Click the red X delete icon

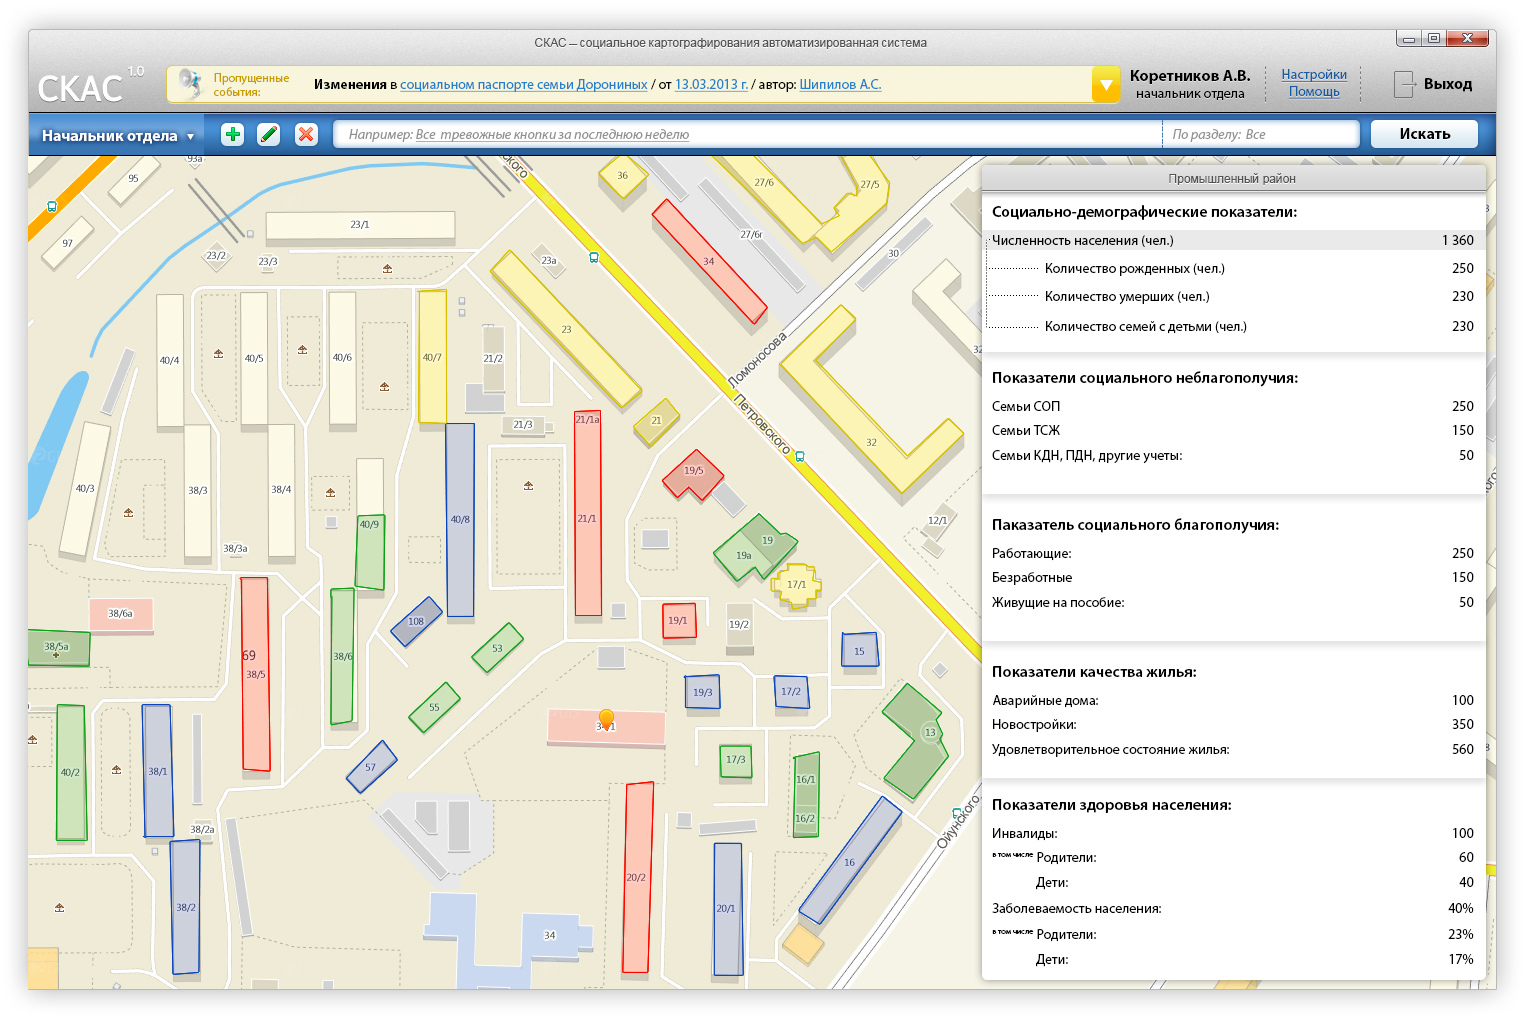pos(306,134)
